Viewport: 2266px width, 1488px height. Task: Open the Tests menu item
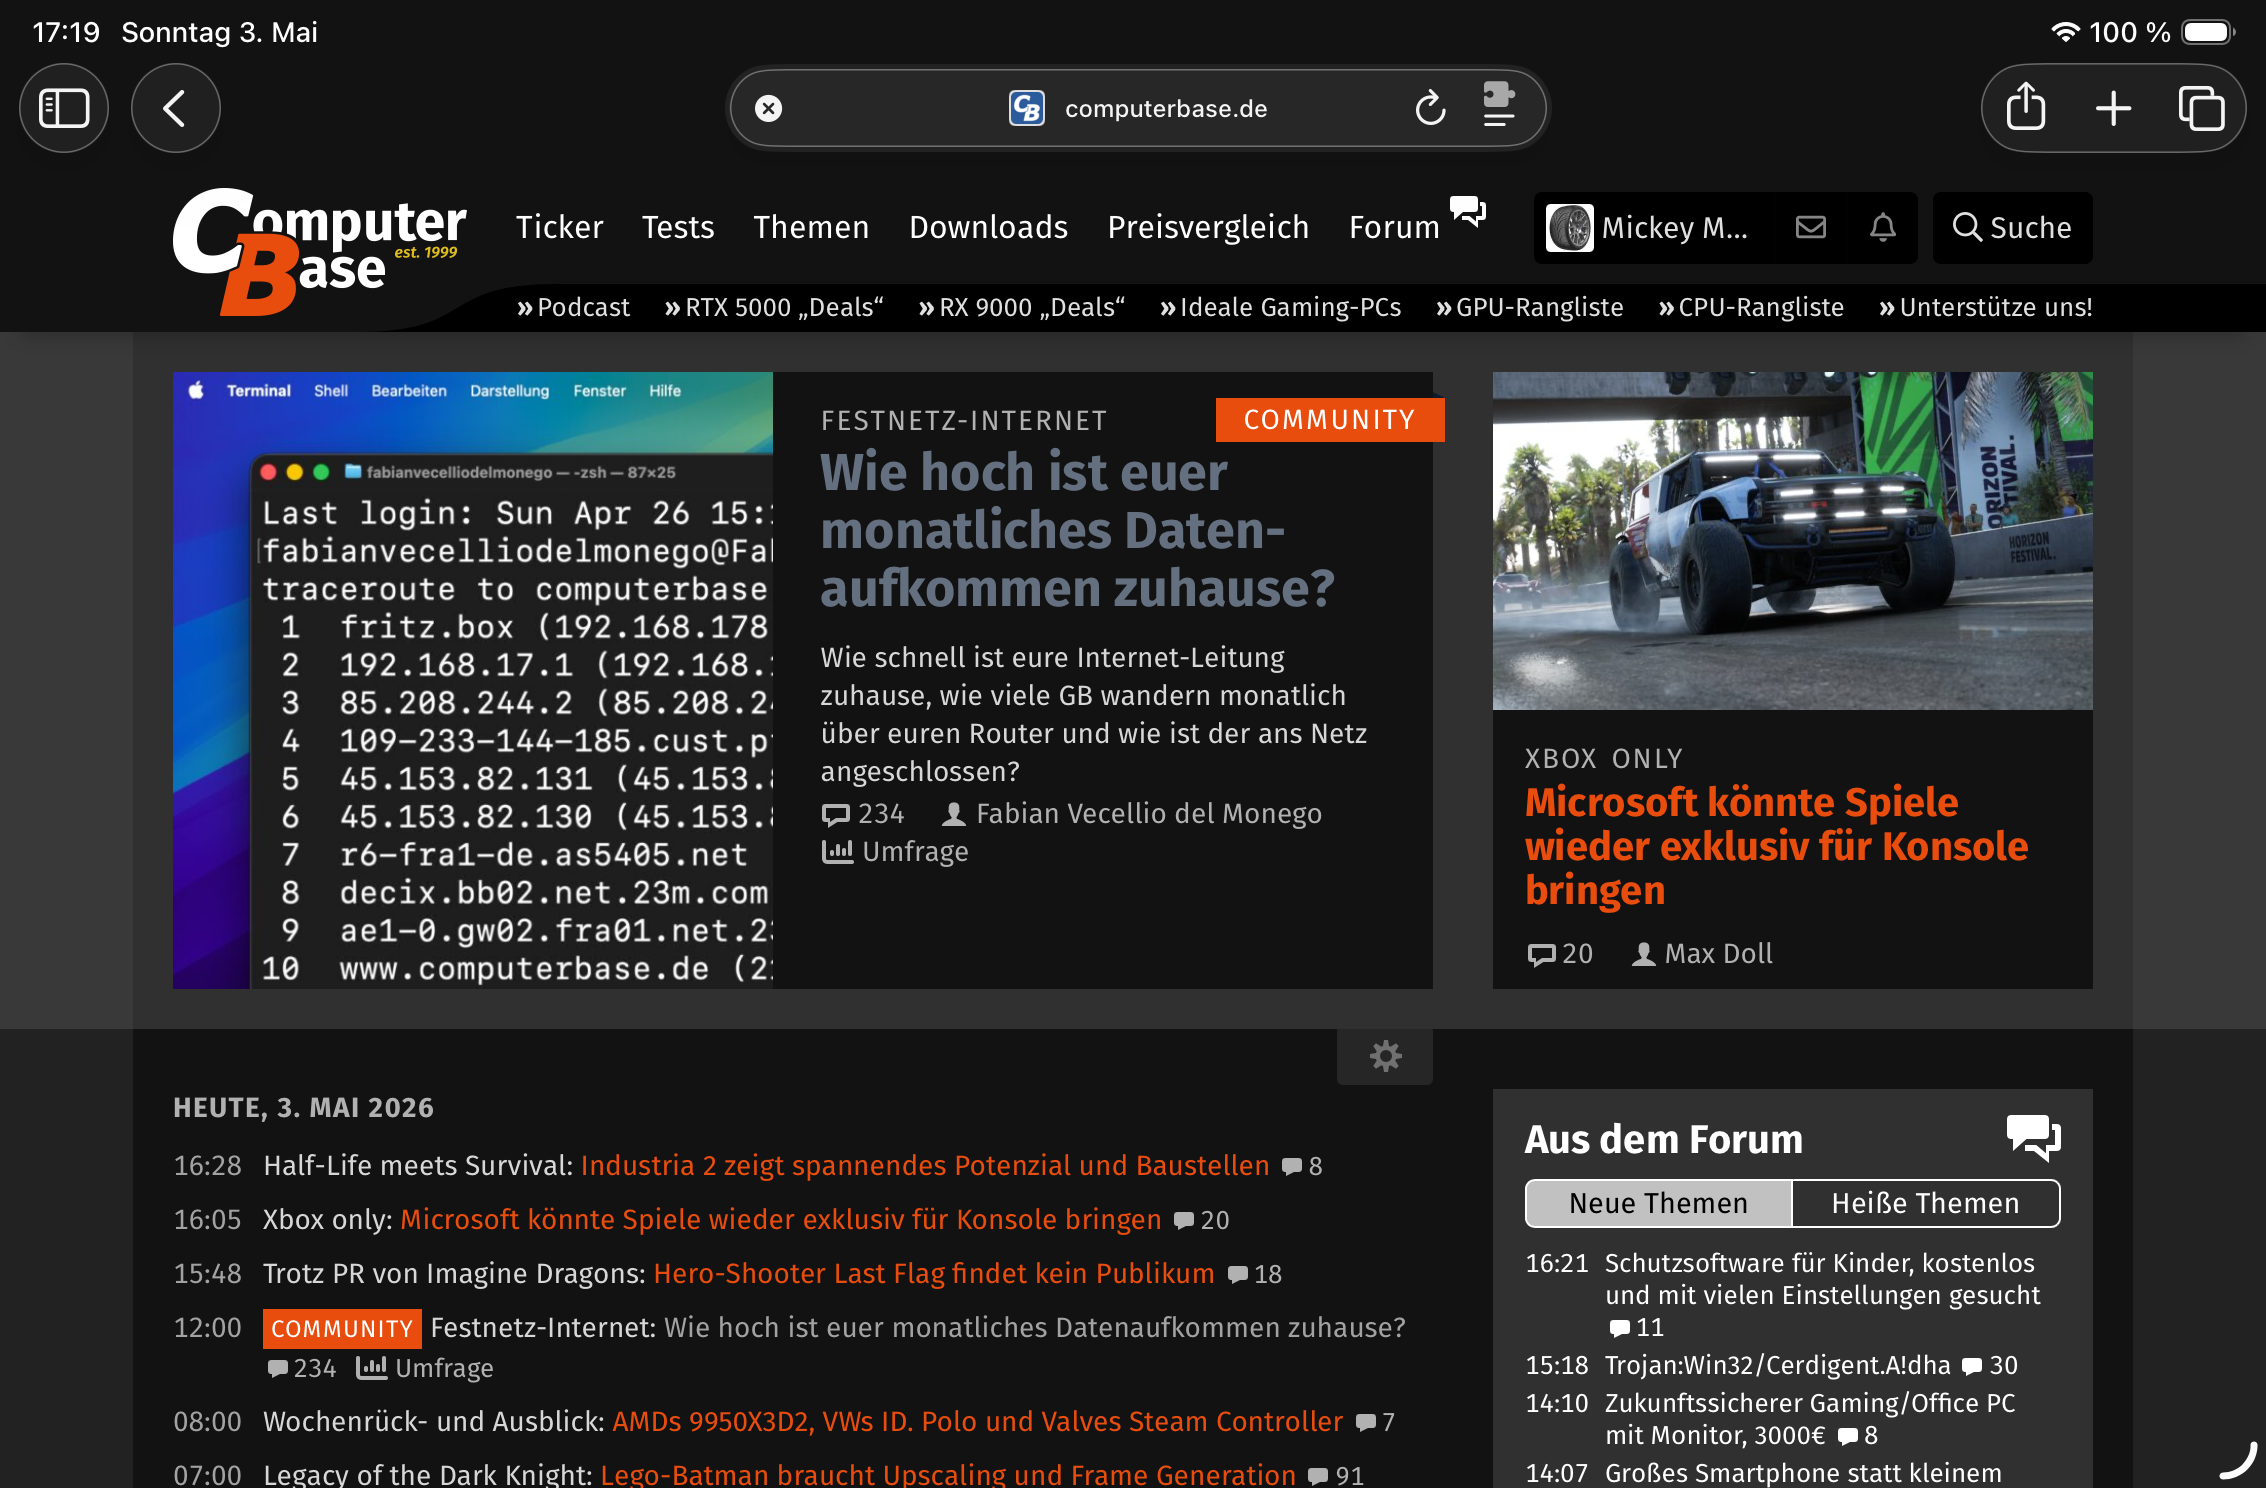[678, 227]
